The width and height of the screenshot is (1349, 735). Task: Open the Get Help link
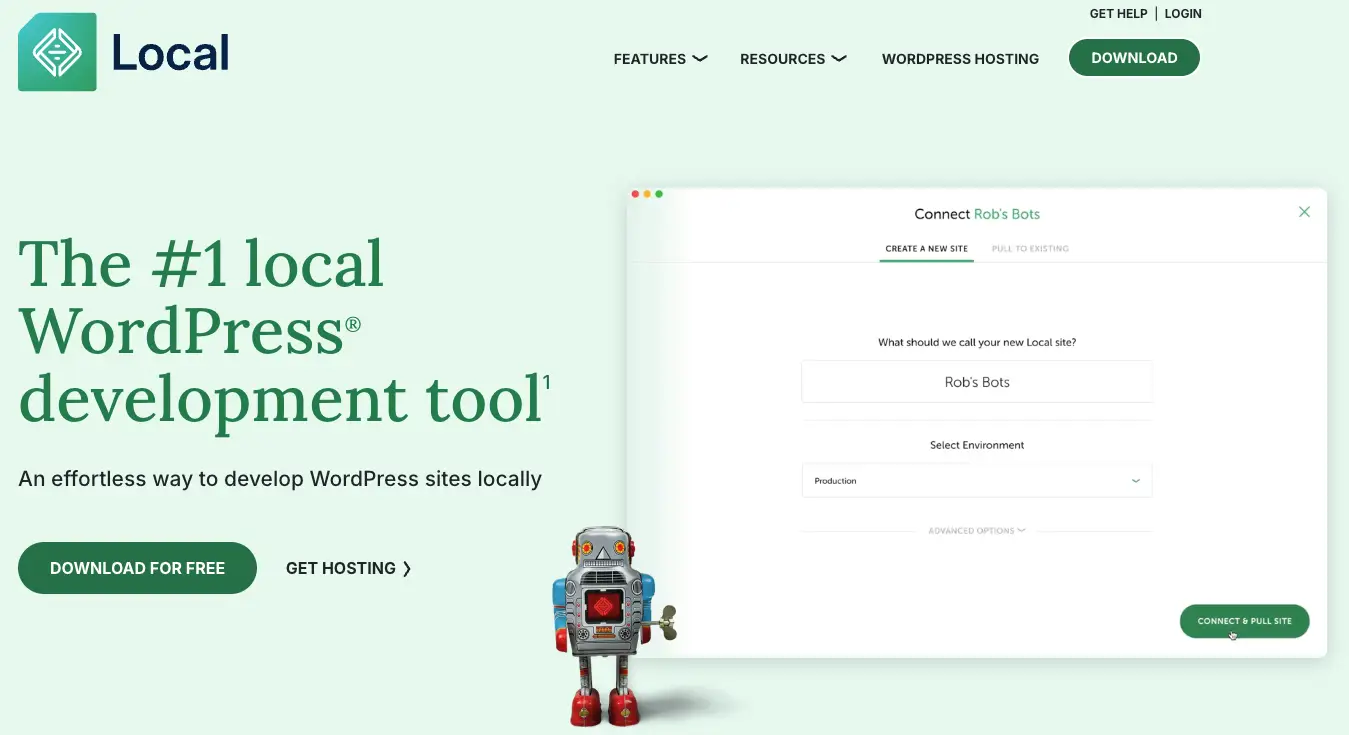pos(1118,14)
